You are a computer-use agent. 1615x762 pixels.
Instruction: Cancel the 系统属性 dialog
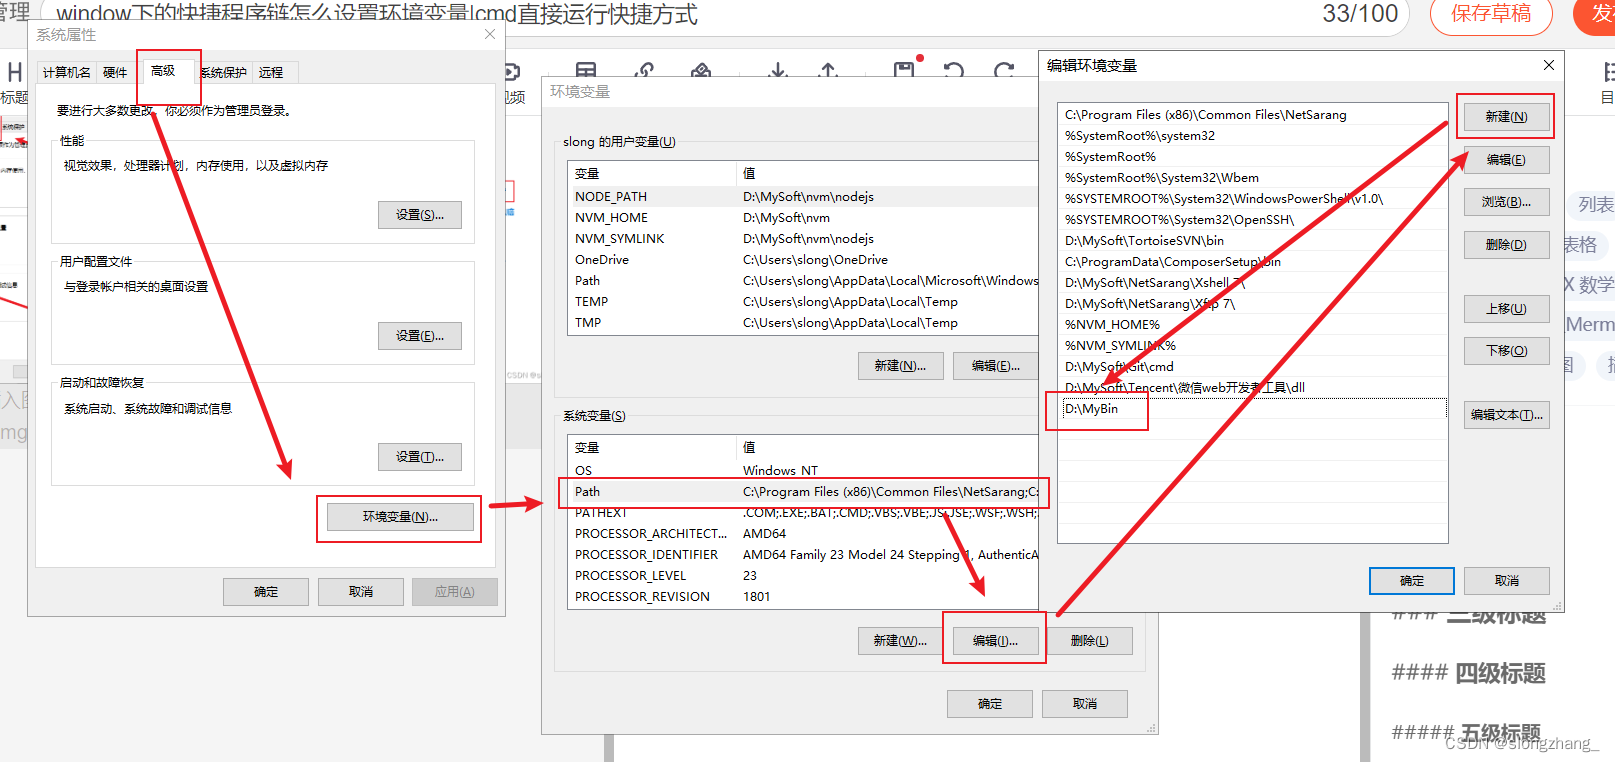coord(361,592)
